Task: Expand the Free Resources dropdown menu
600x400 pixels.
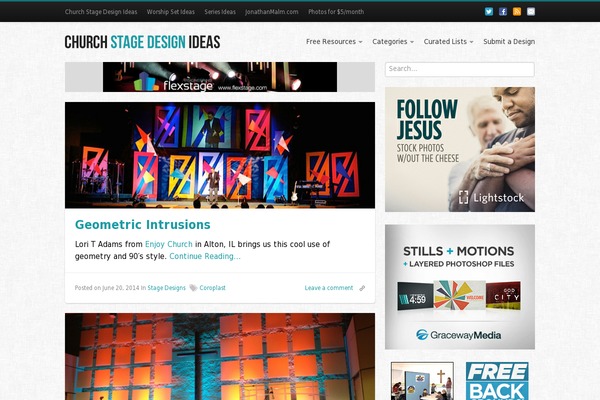Action: (x=334, y=41)
